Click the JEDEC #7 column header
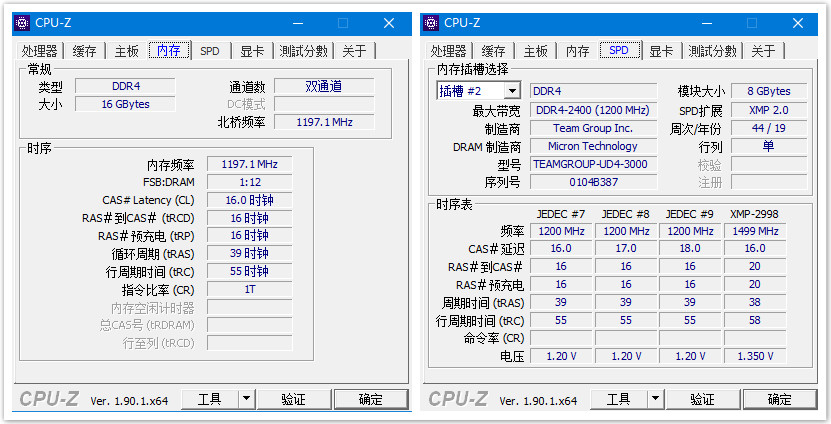 coord(561,214)
